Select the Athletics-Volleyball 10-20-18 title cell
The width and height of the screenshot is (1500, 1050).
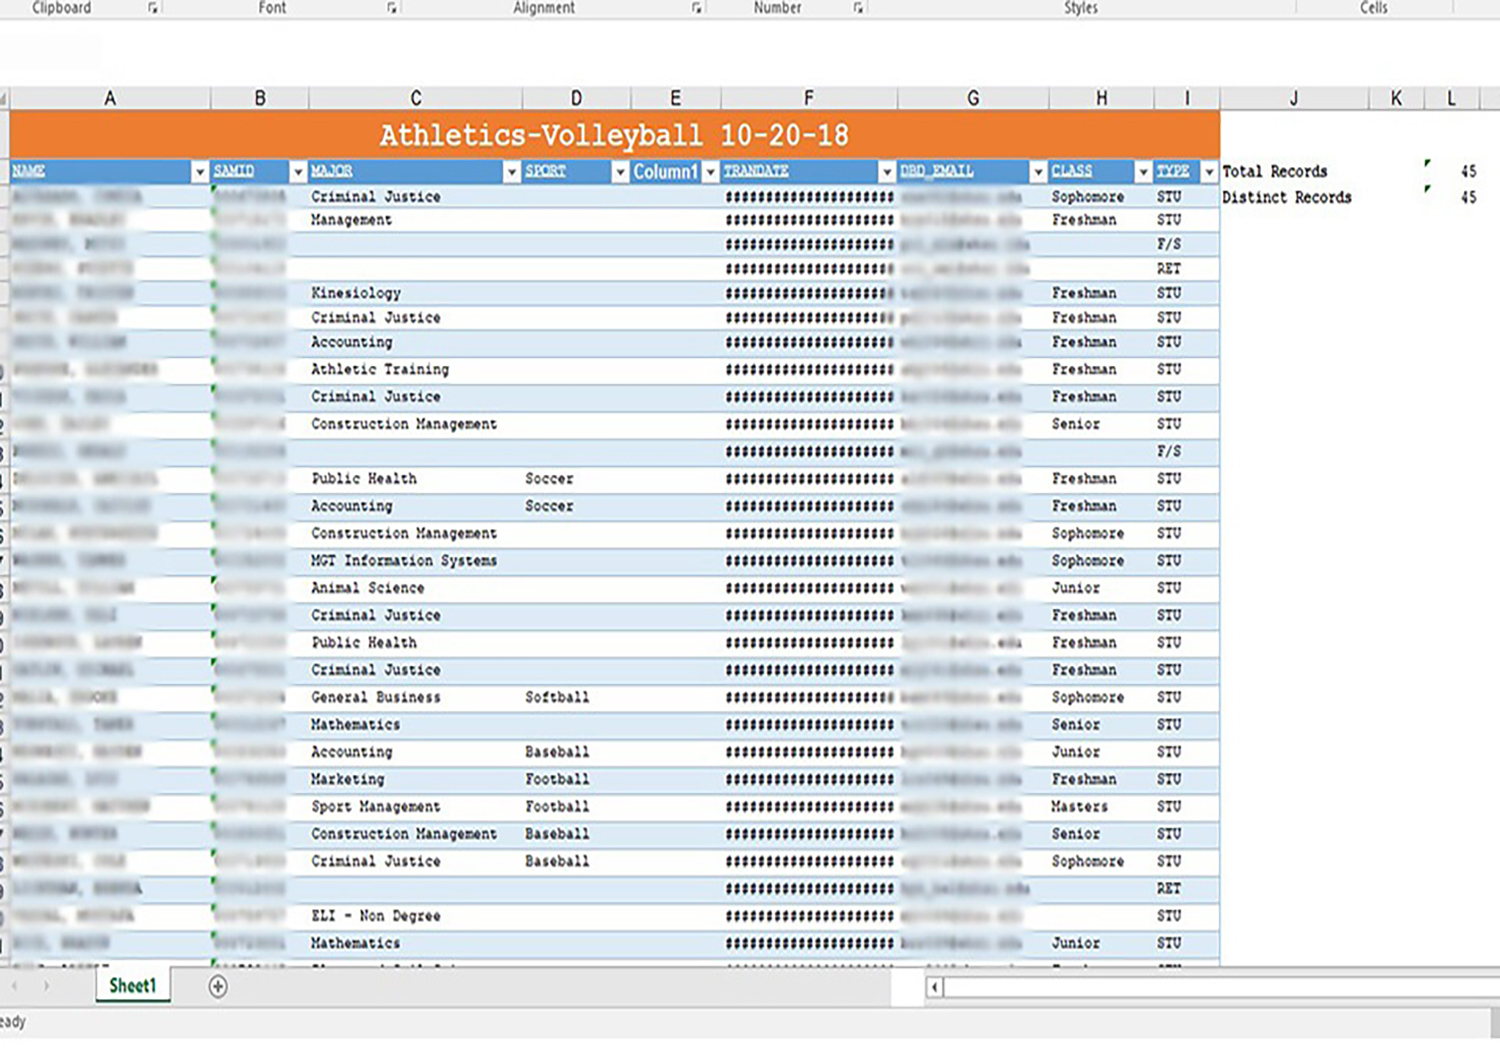coord(614,135)
